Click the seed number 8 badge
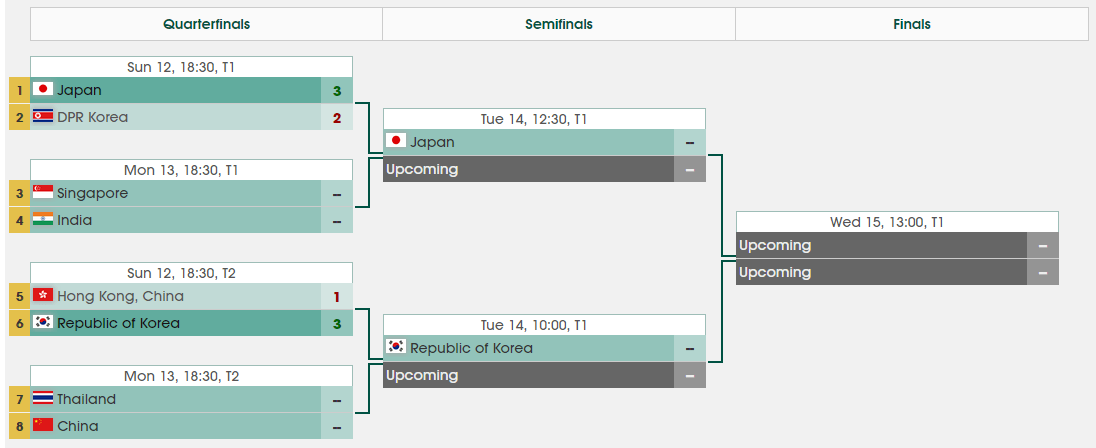 (18, 426)
